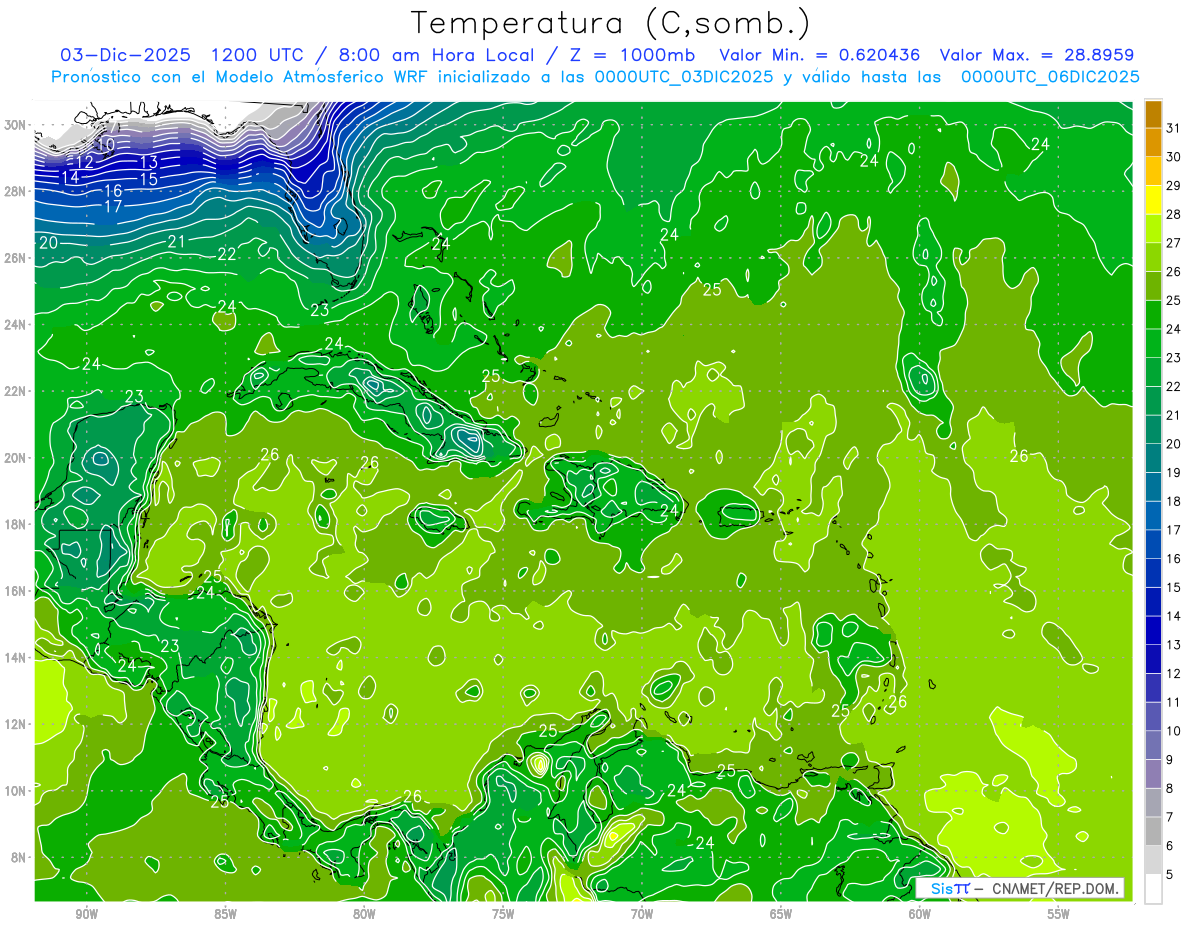This screenshot has height=927, width=1200.
Task: Click the longitude axis label "75W"
Action: (503, 914)
